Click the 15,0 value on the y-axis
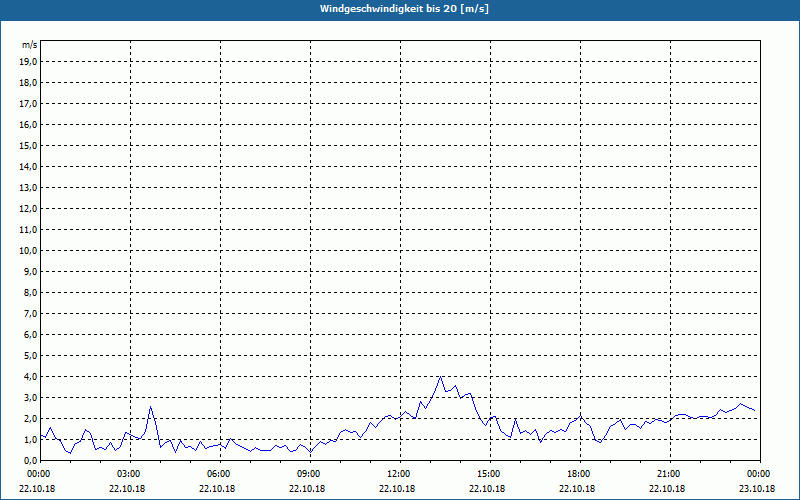The image size is (800, 500). 28,145
